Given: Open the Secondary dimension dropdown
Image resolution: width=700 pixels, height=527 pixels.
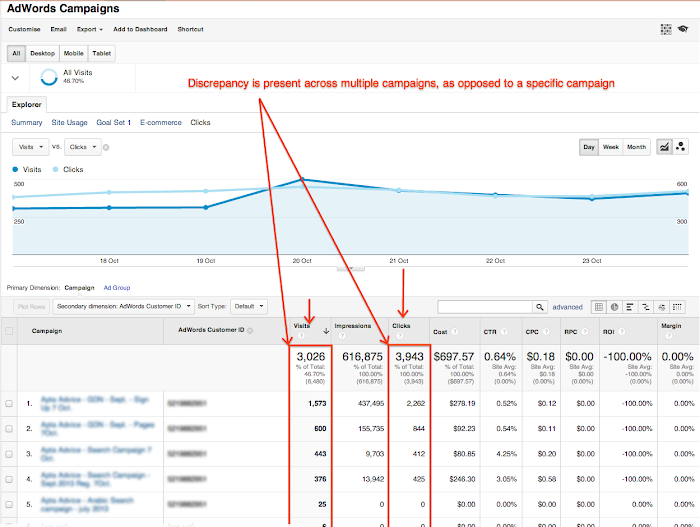Looking at the screenshot, I should (123, 306).
